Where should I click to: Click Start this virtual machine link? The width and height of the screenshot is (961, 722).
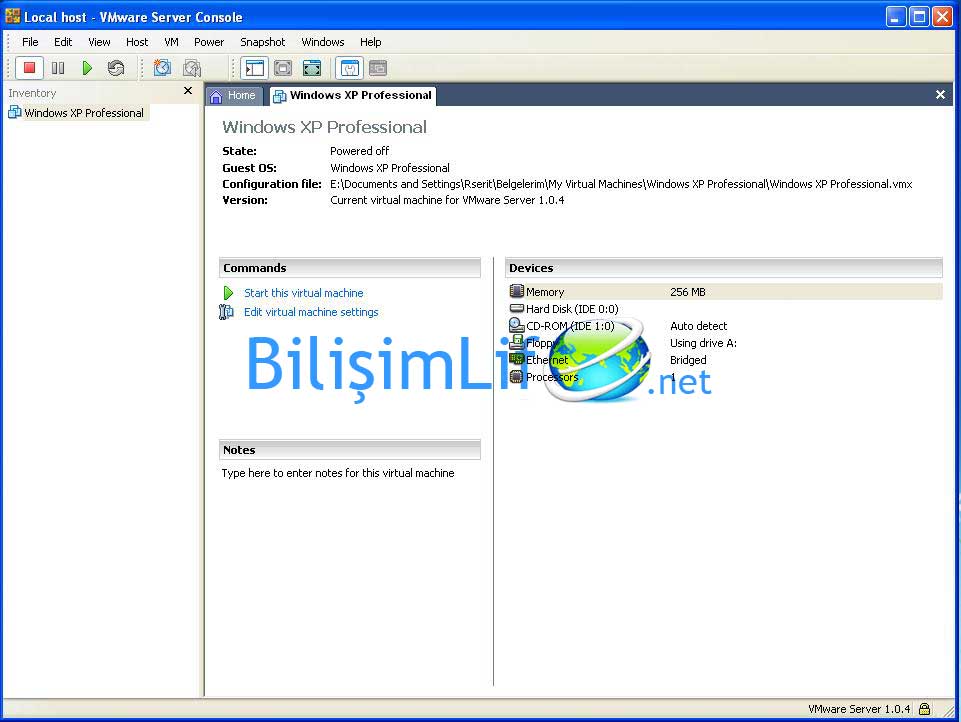click(303, 293)
